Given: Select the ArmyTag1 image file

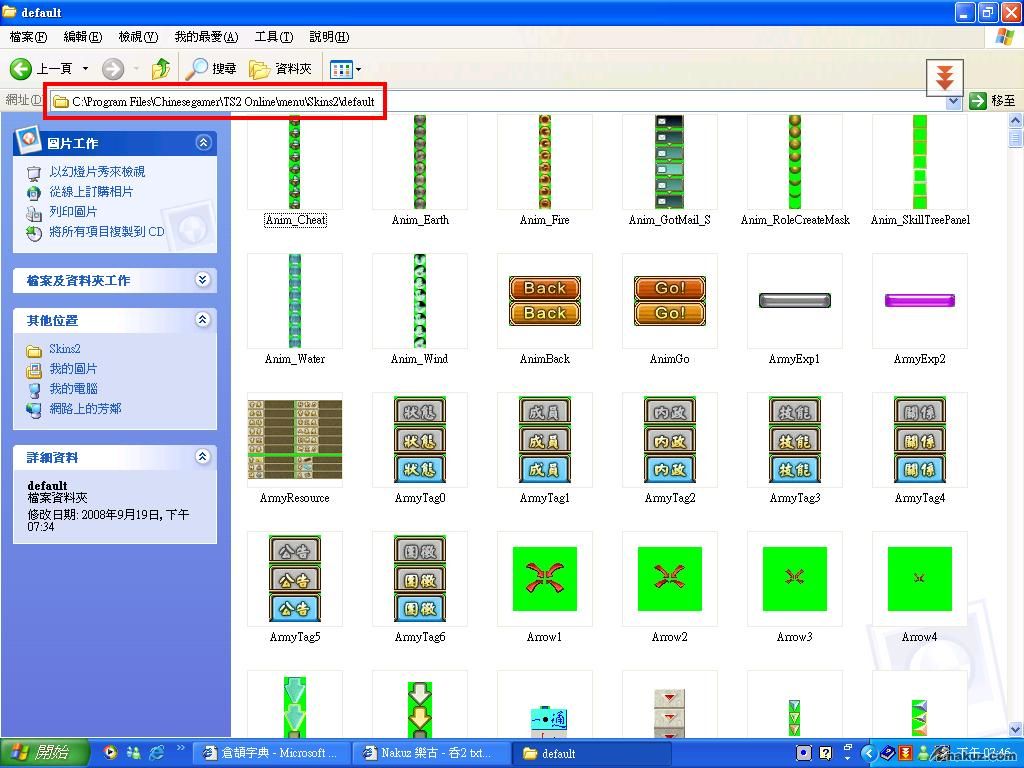Looking at the screenshot, I should click(545, 440).
